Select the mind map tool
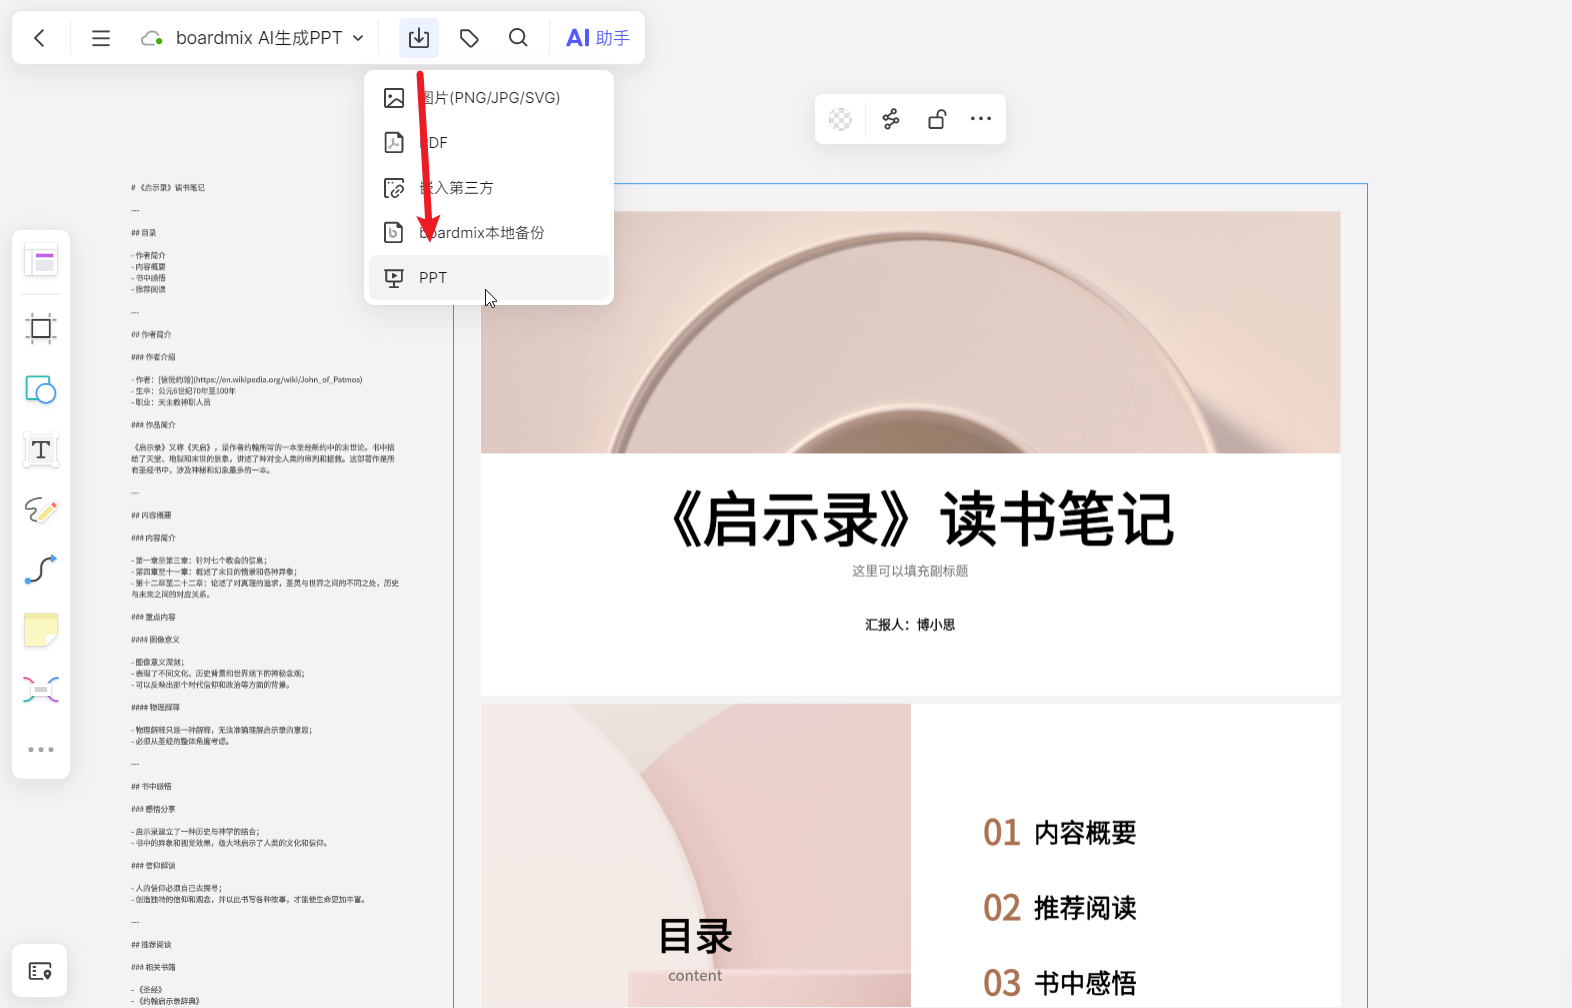This screenshot has width=1572, height=1008. pyautogui.click(x=41, y=690)
